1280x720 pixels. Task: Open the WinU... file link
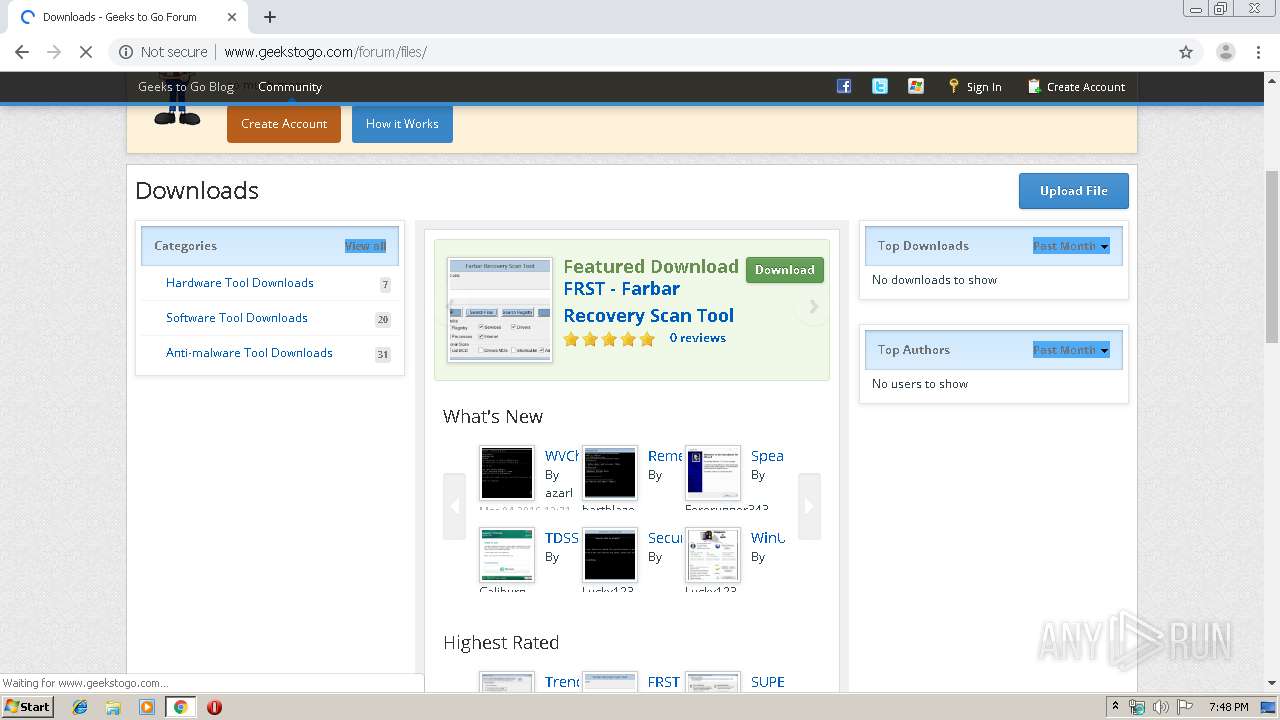768,538
